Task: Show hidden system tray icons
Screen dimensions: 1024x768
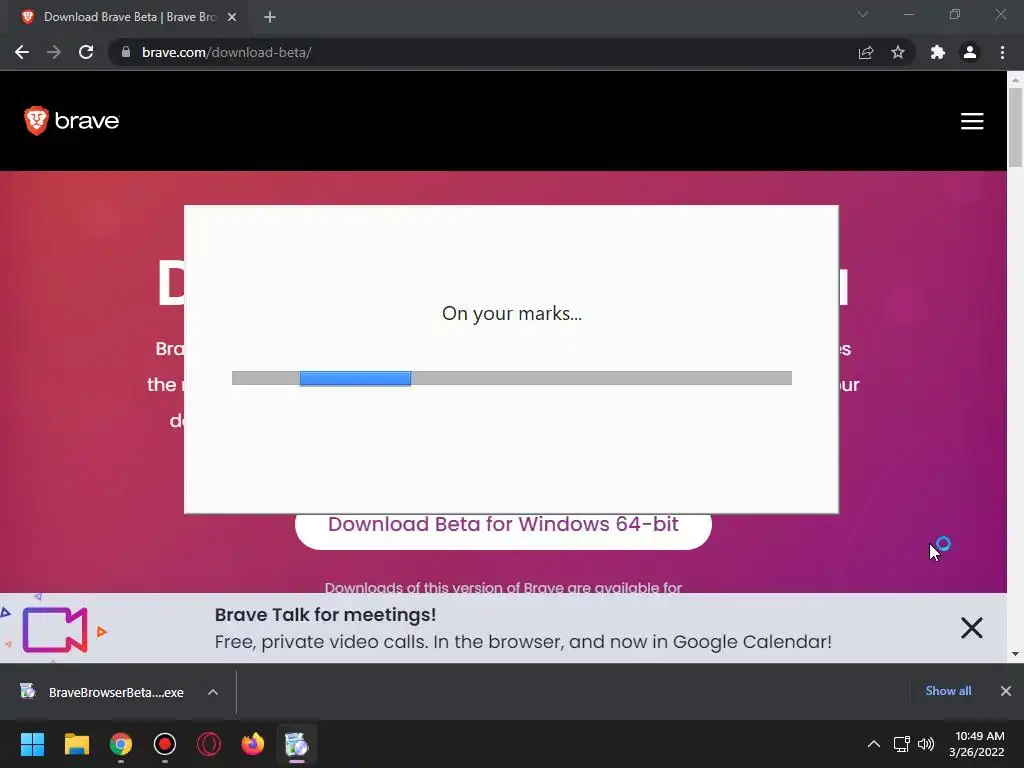Action: point(874,744)
